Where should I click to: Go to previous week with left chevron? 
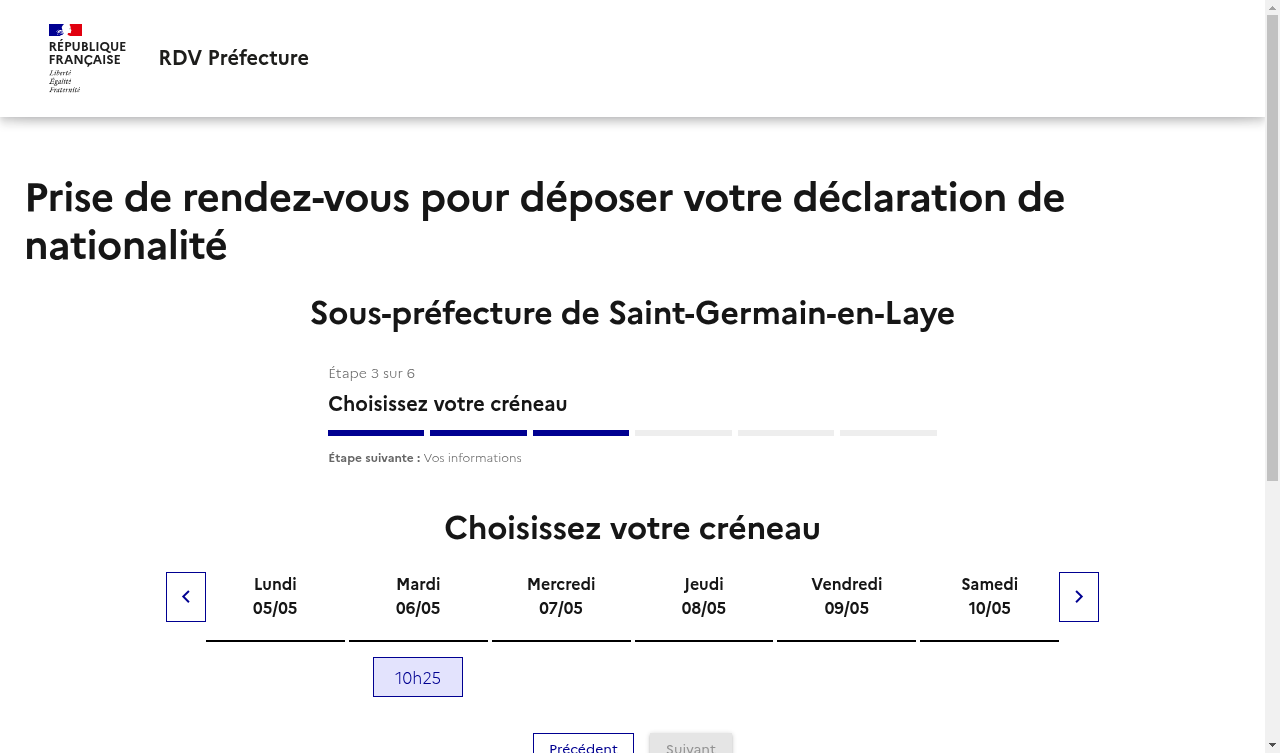pyautogui.click(x=186, y=597)
